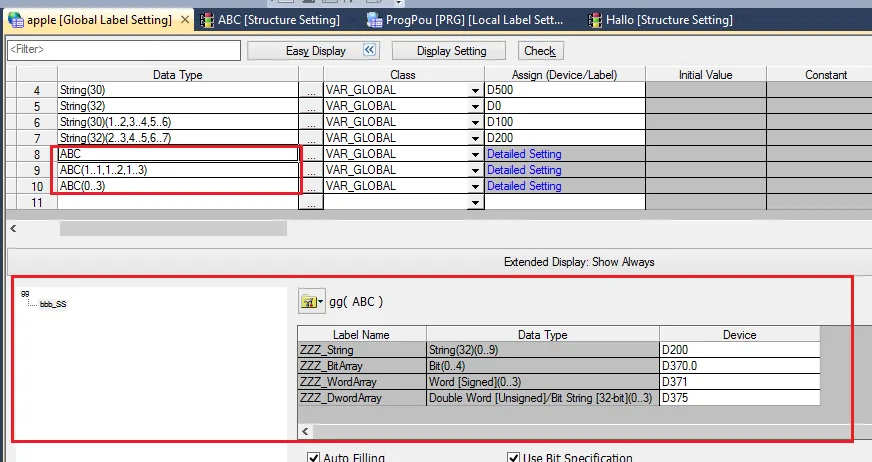Click data type browse button for String(32) row 5
This screenshot has height=462, width=872.
point(311,106)
